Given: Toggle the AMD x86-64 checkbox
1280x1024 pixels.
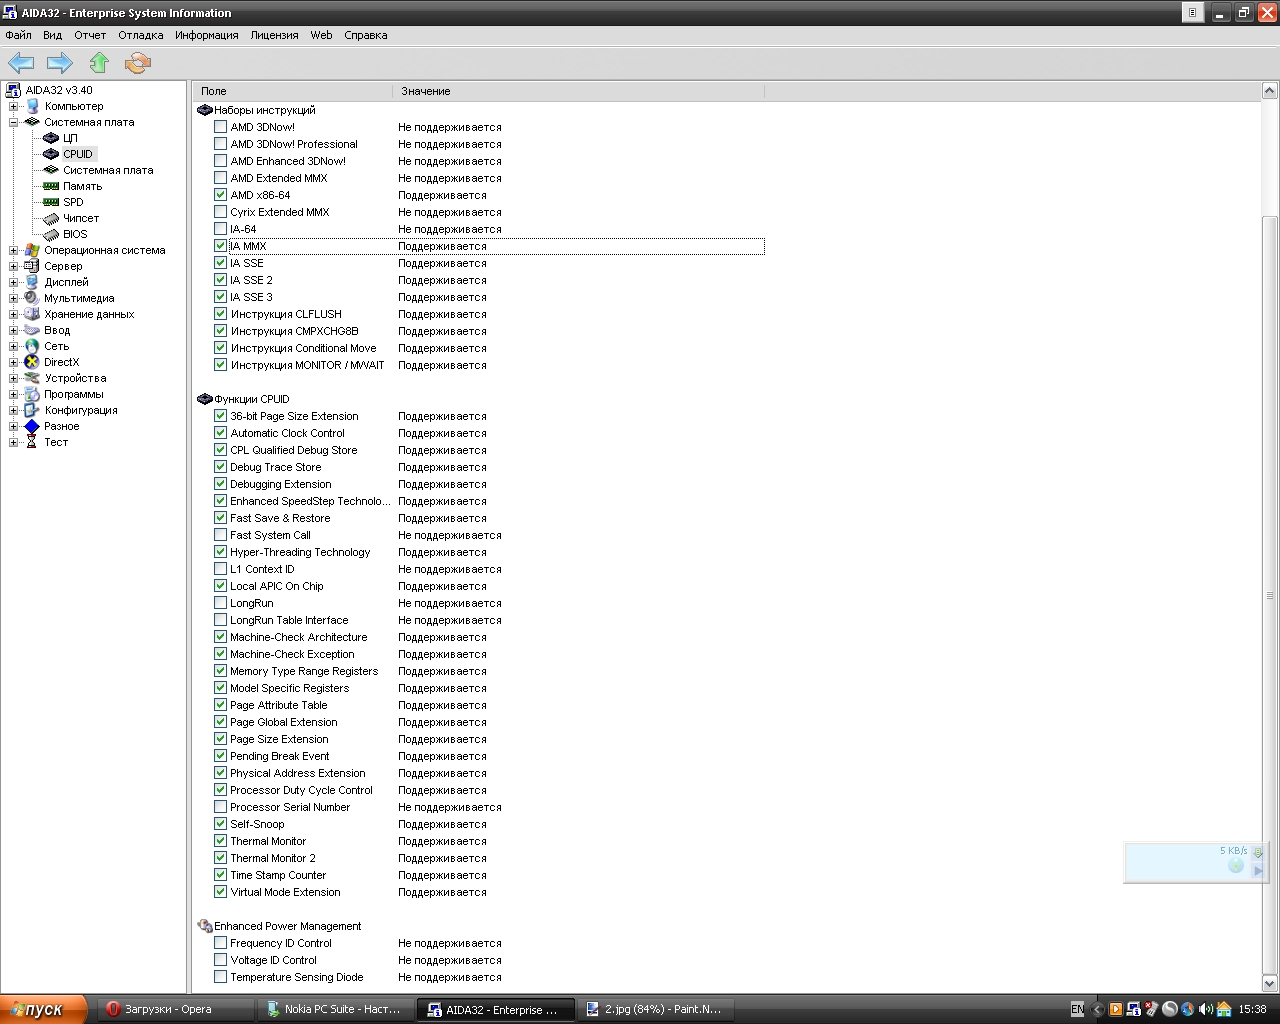Looking at the screenshot, I should tap(220, 195).
